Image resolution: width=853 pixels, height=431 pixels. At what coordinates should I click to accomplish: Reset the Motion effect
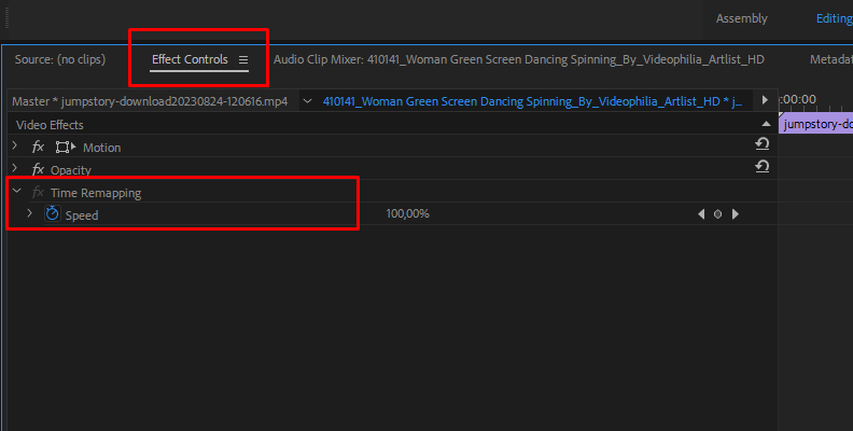point(762,144)
